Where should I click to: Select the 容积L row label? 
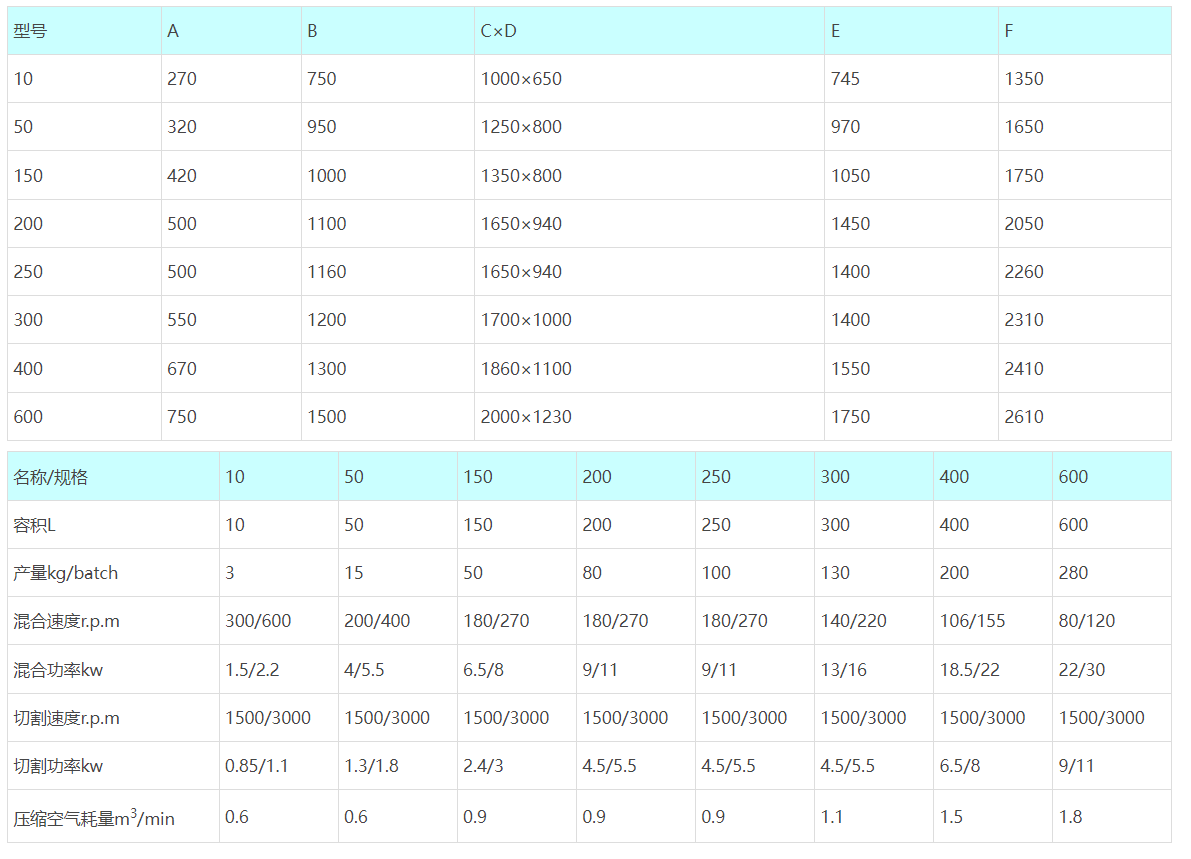point(35,525)
